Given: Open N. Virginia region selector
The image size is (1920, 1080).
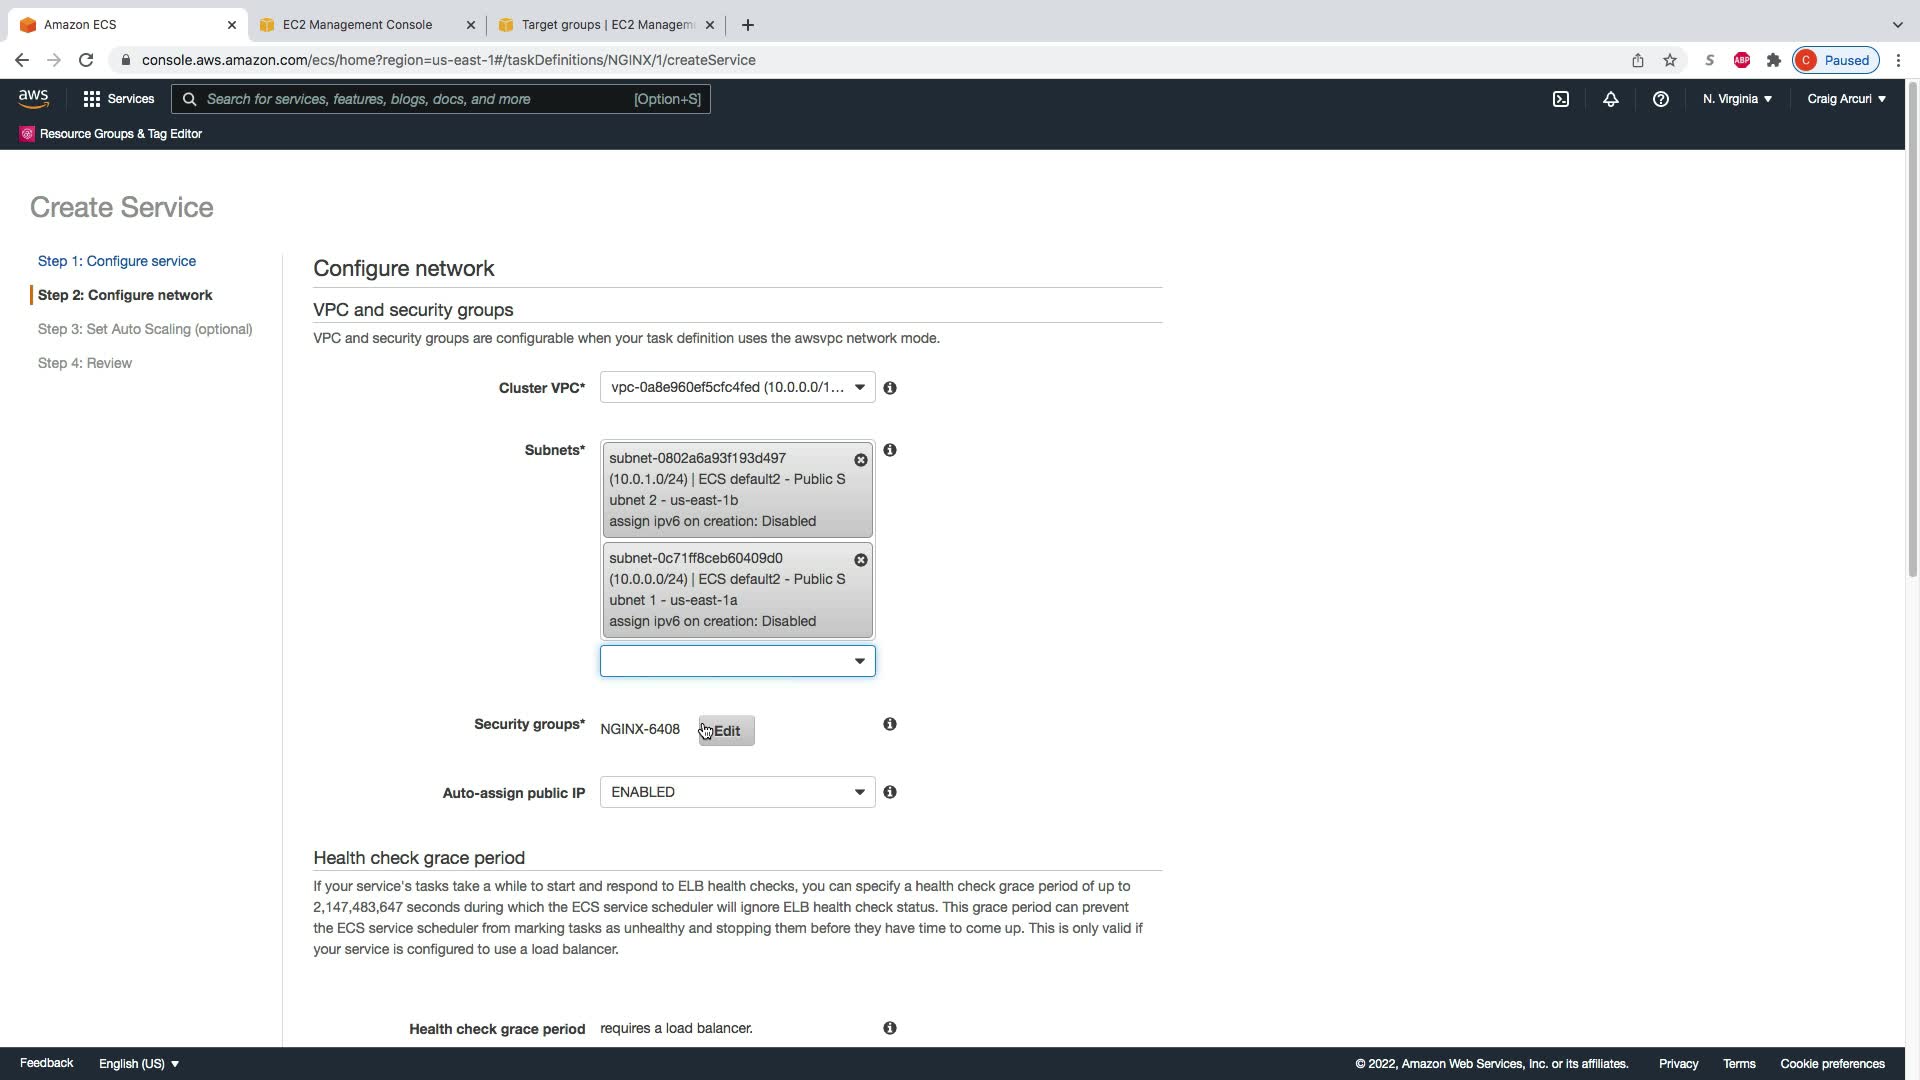Looking at the screenshot, I should click(x=1737, y=99).
